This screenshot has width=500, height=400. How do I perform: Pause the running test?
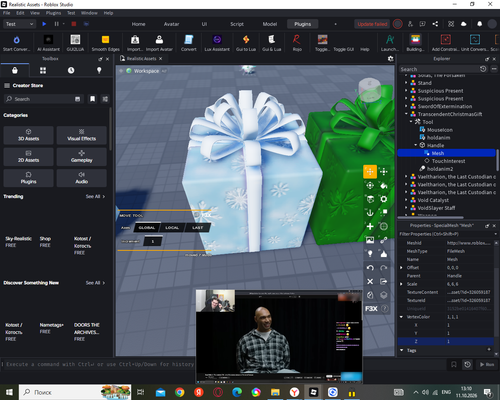click(x=56, y=24)
